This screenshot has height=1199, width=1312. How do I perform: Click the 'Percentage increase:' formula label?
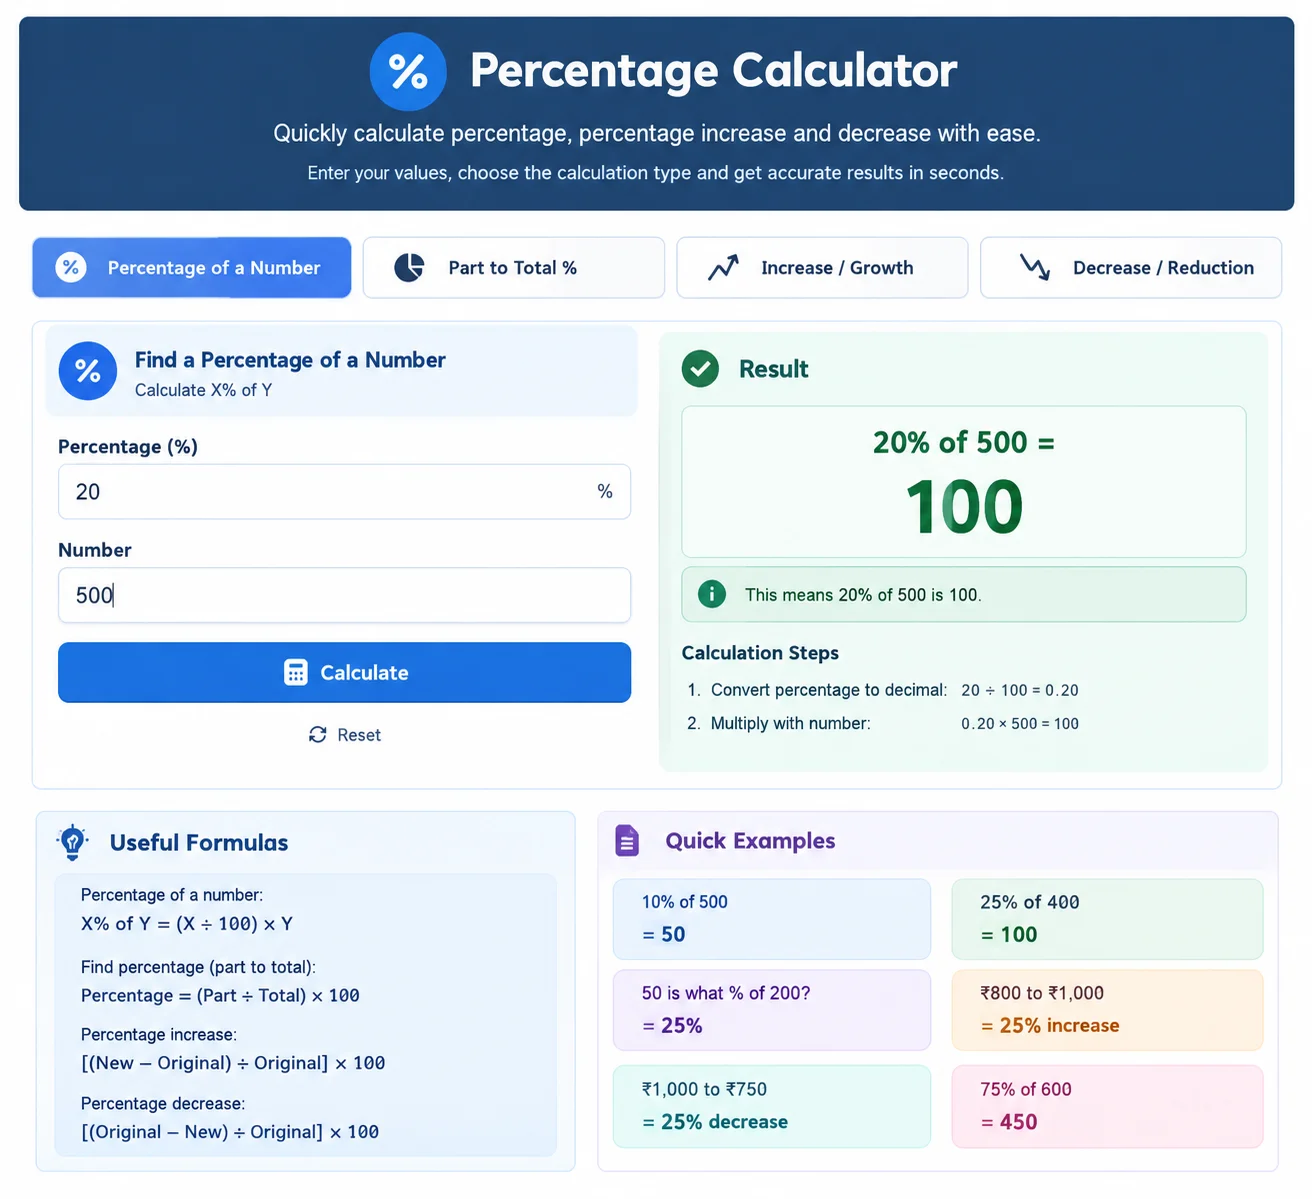[159, 1035]
